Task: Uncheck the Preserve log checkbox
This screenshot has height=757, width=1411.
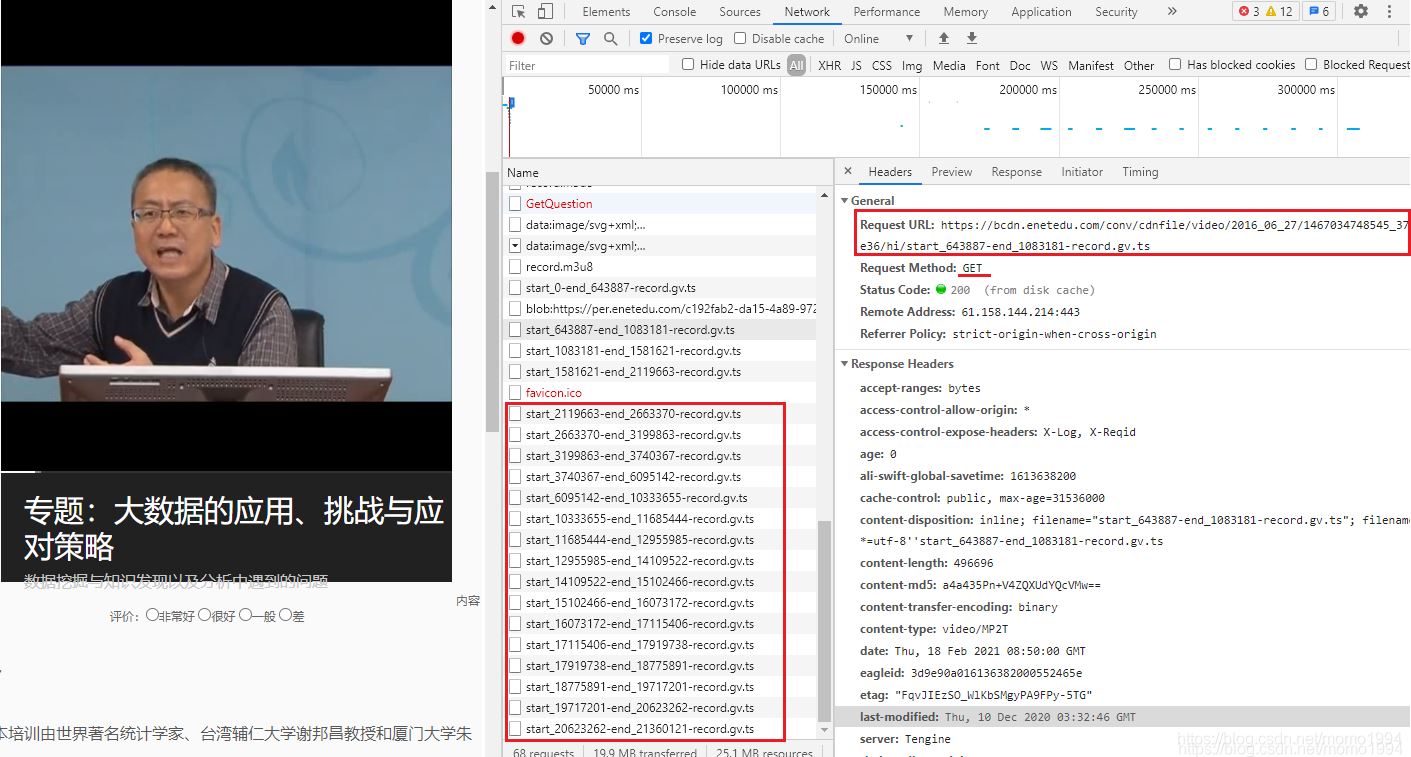Action: pyautogui.click(x=646, y=39)
